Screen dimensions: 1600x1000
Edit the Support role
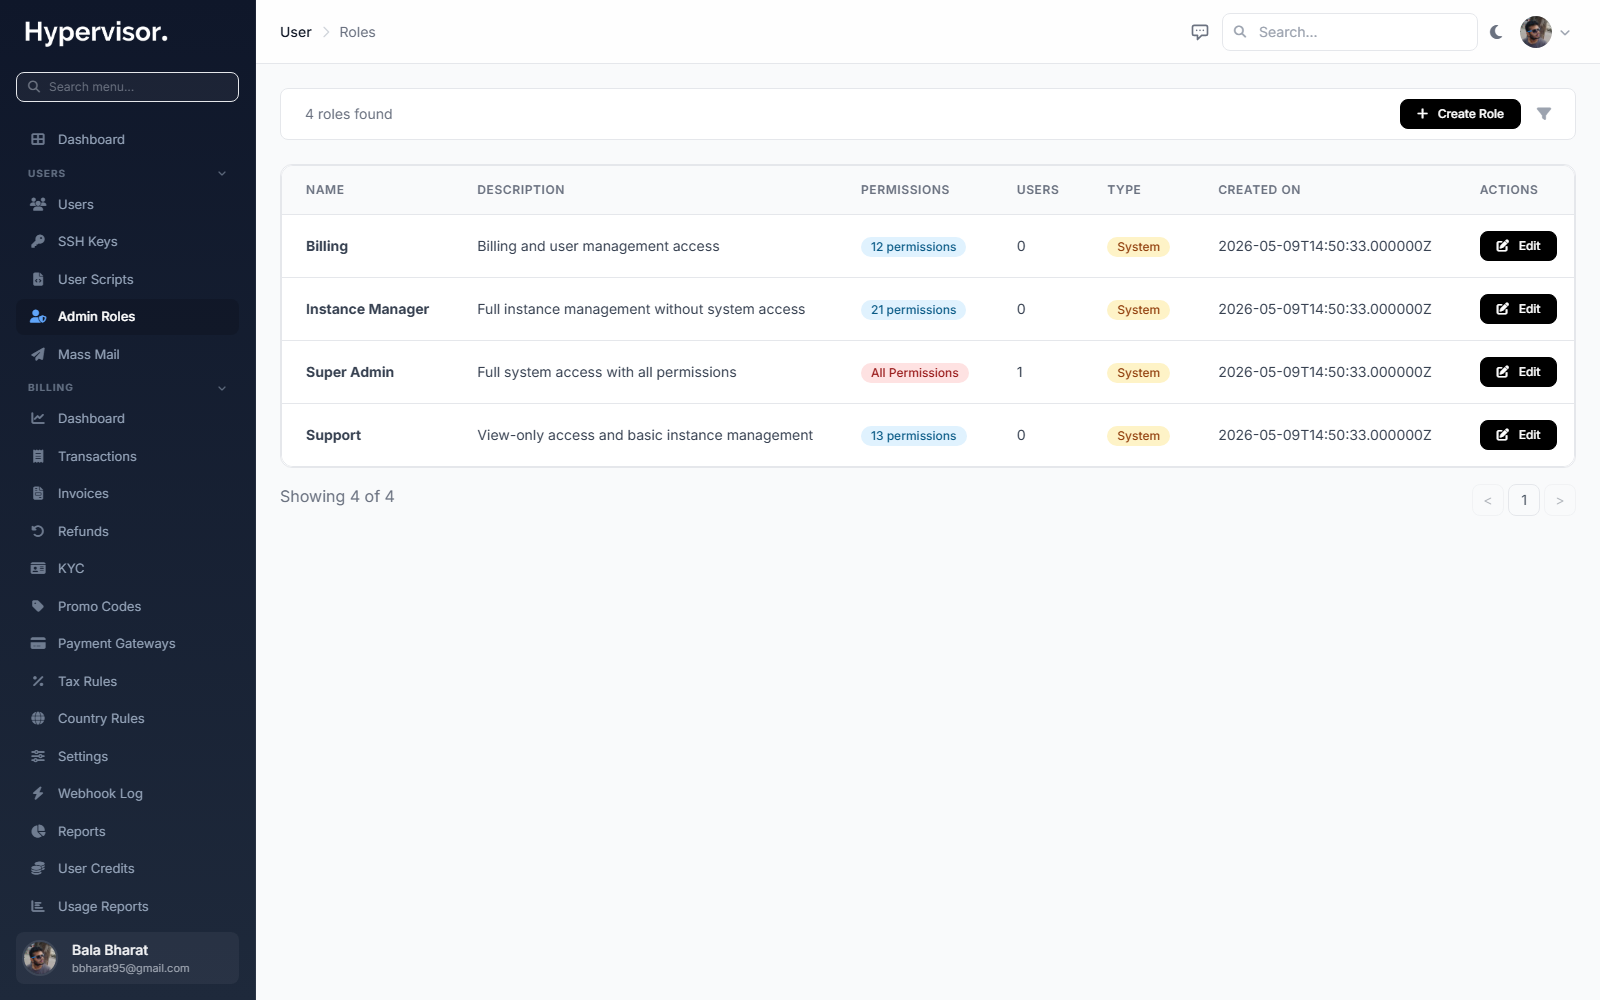point(1518,435)
